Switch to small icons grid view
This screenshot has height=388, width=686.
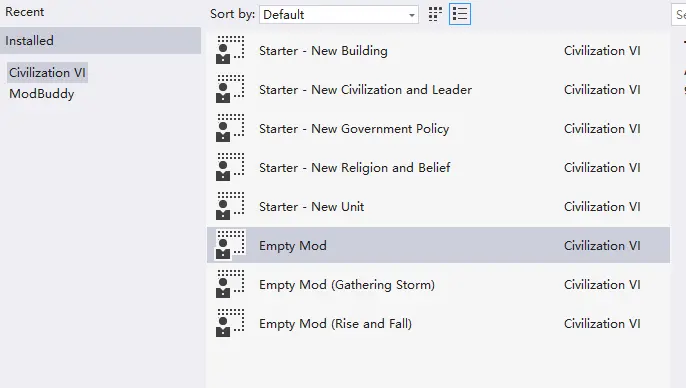pyautogui.click(x=435, y=14)
